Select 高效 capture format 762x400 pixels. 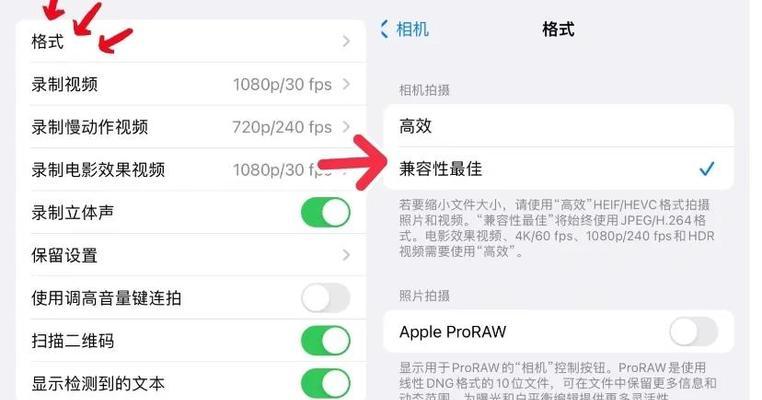click(x=558, y=126)
